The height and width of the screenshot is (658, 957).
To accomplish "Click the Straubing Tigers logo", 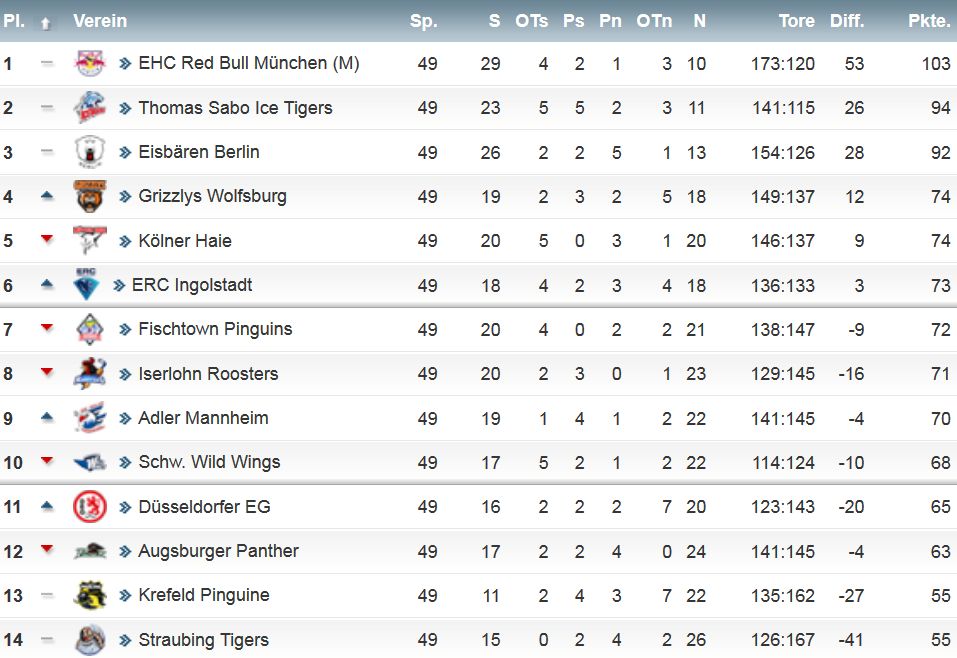I will pos(90,640).
